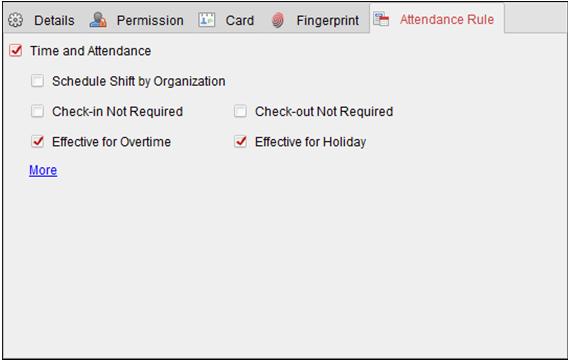Go to the Fingerprint tab
This screenshot has height=361, width=569.
point(328,21)
